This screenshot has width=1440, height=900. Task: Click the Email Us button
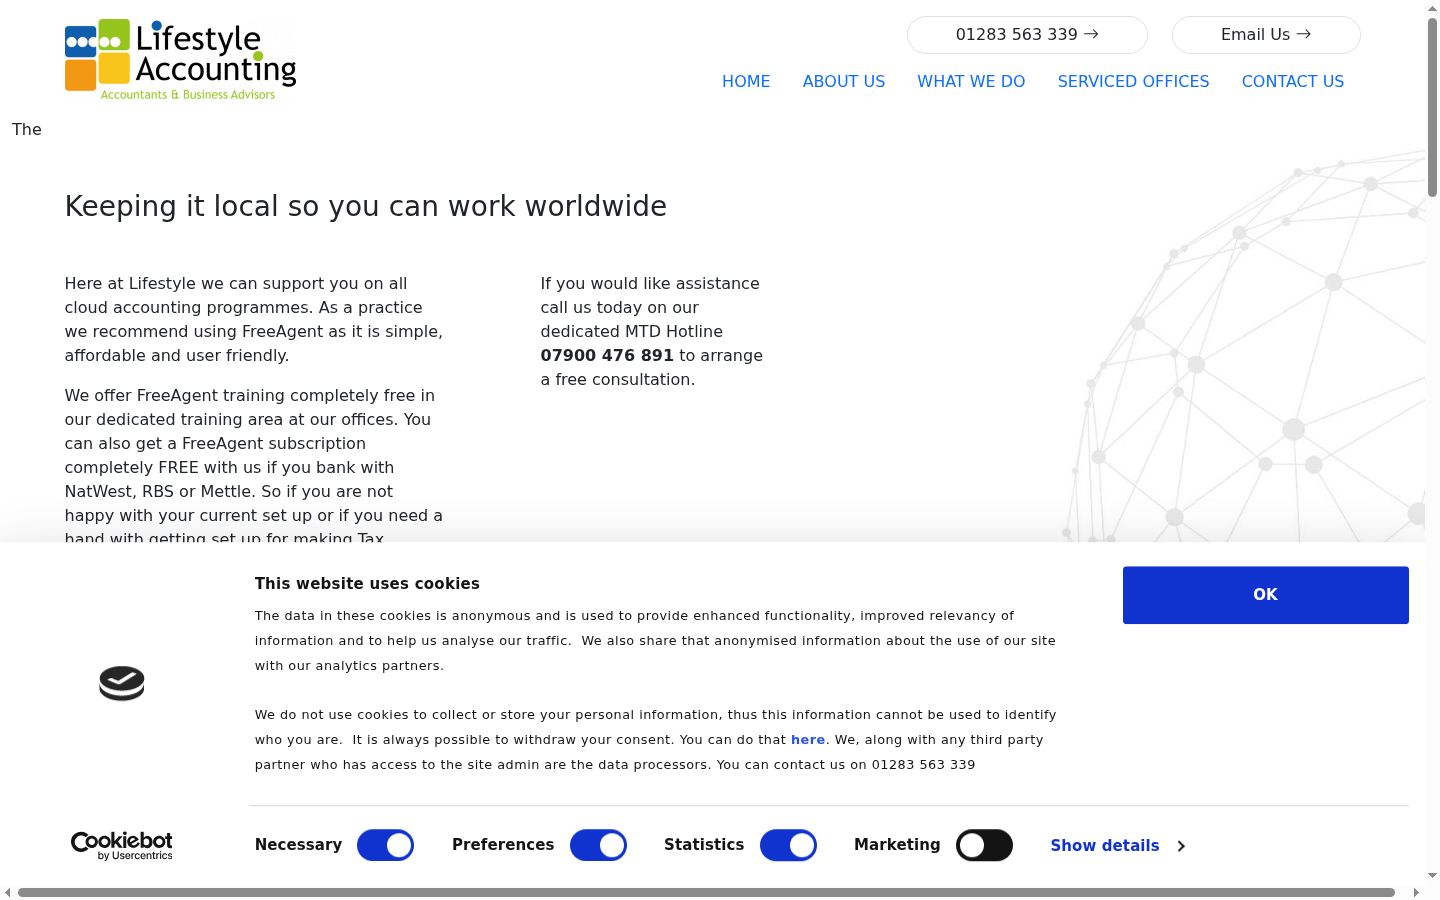click(x=1266, y=35)
